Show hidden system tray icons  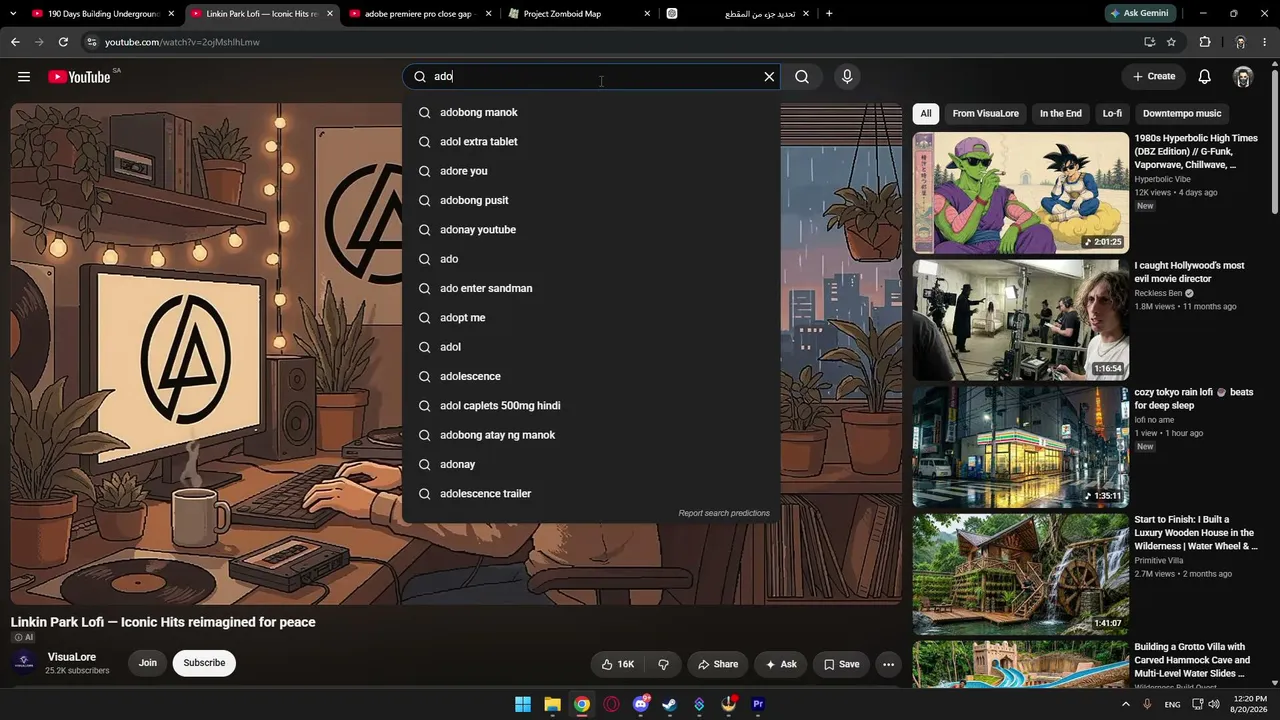point(1126,704)
